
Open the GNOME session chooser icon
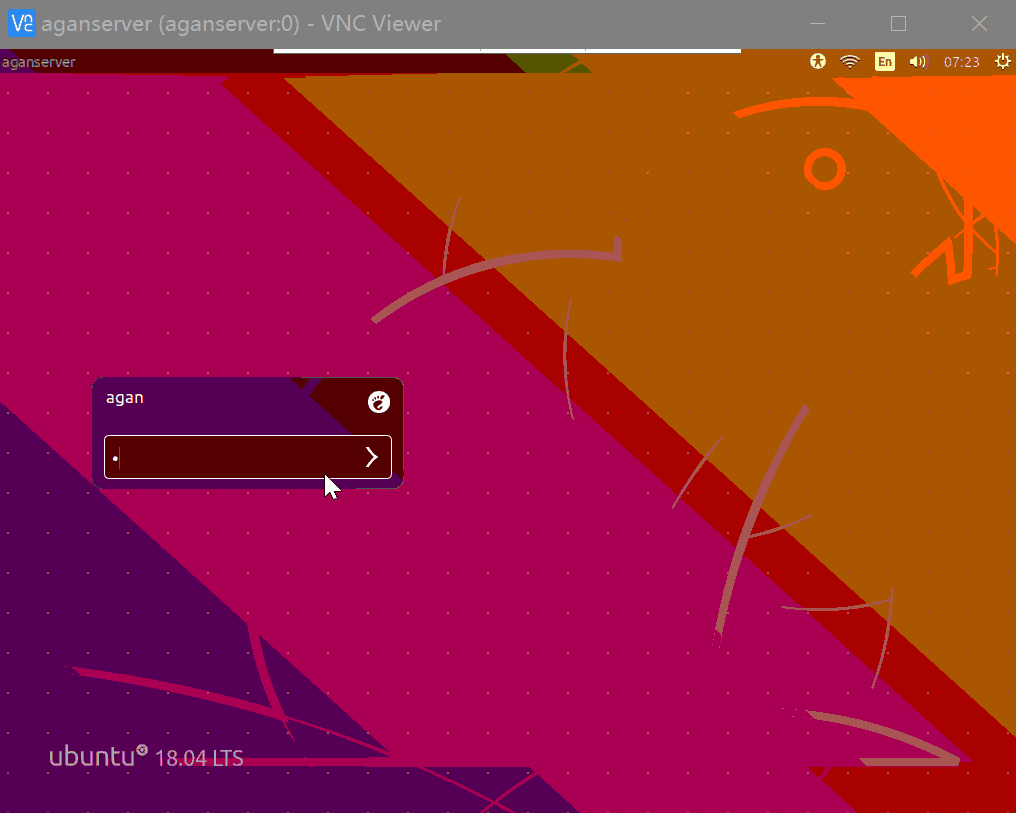tap(379, 402)
